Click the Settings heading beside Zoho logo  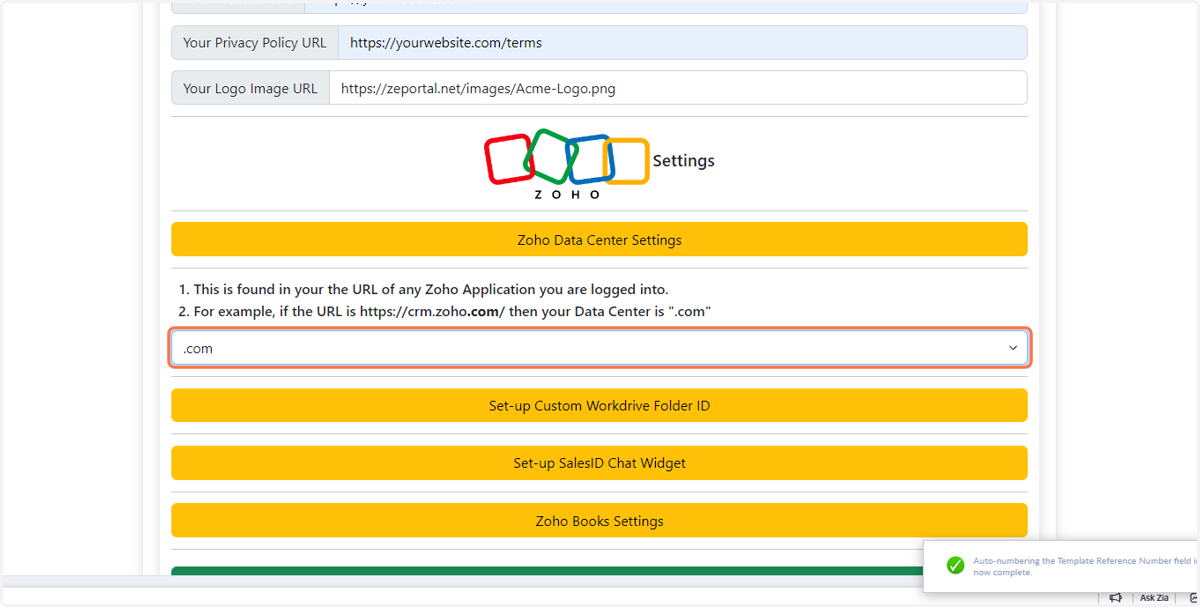click(x=683, y=160)
